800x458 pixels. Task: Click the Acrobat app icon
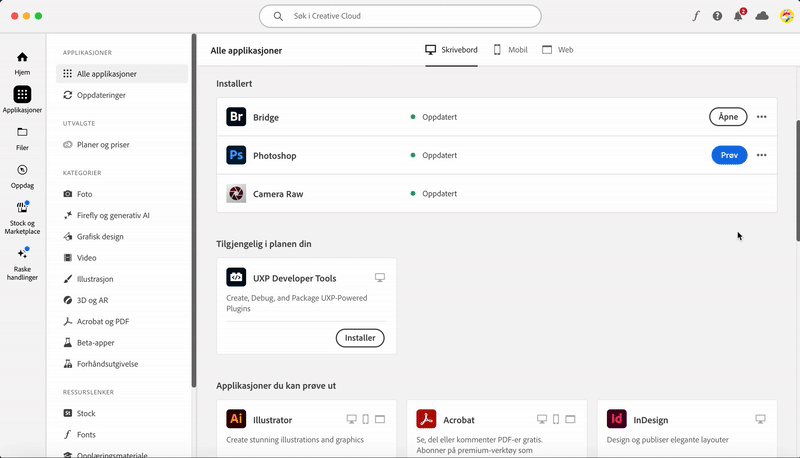tap(426, 419)
